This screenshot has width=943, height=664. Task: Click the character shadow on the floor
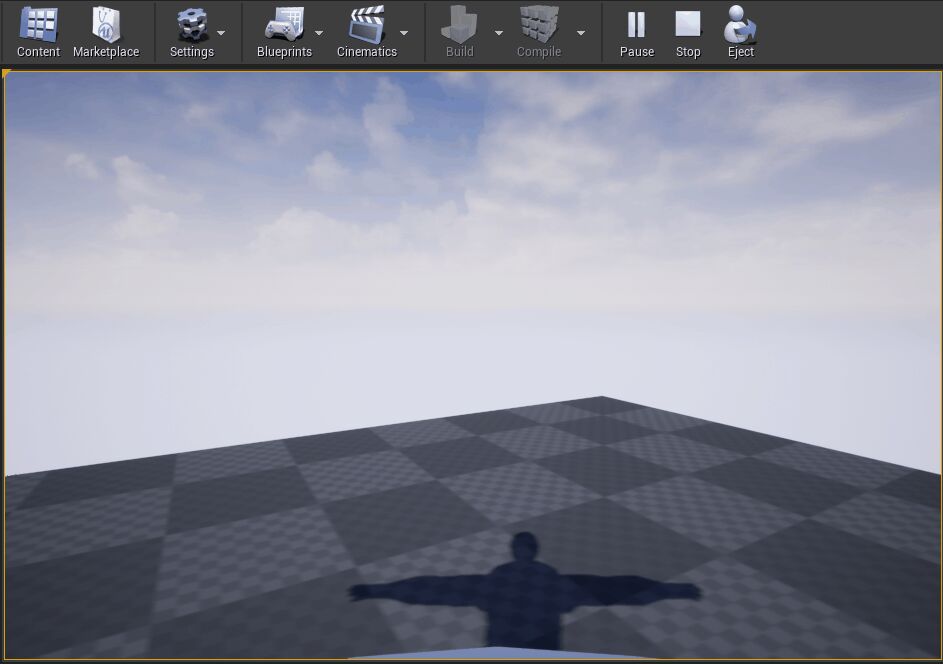524,592
